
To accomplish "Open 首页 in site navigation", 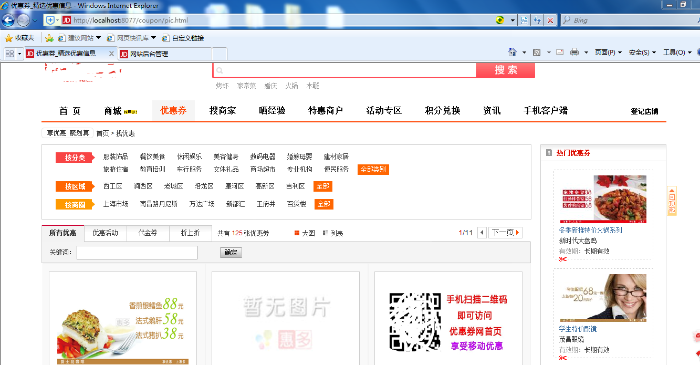I will pos(70,111).
